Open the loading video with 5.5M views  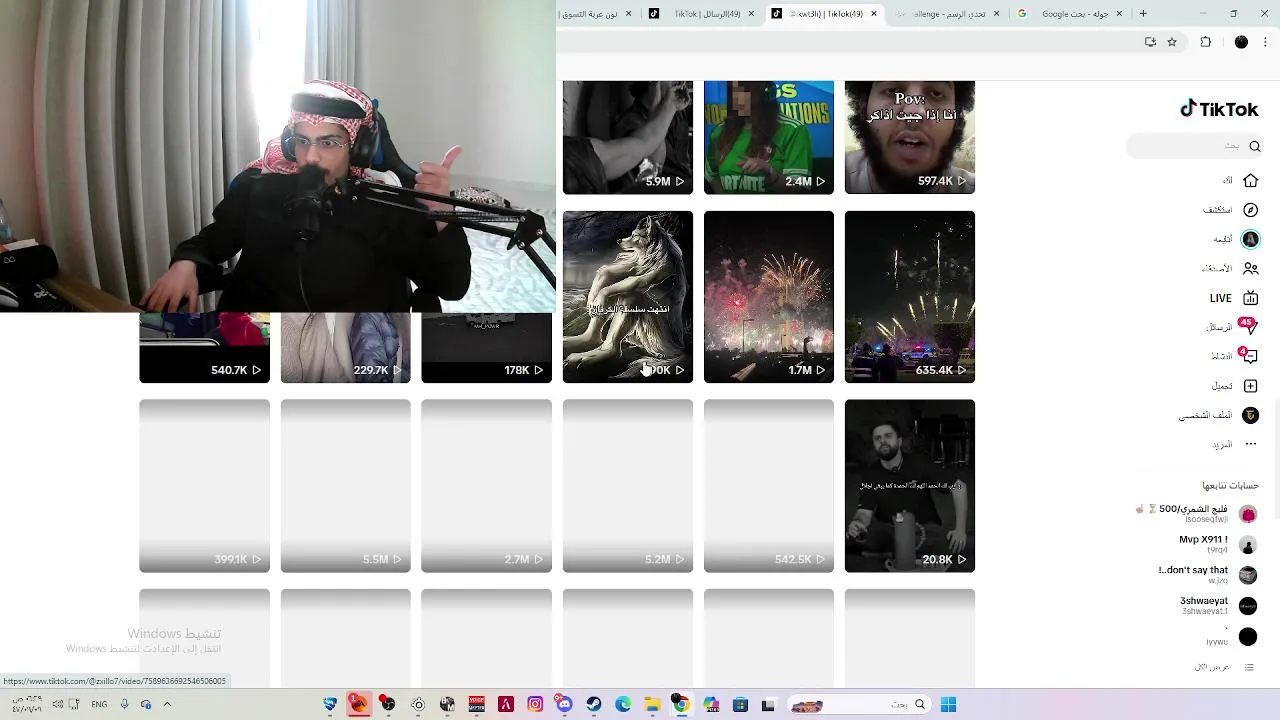[x=345, y=486]
